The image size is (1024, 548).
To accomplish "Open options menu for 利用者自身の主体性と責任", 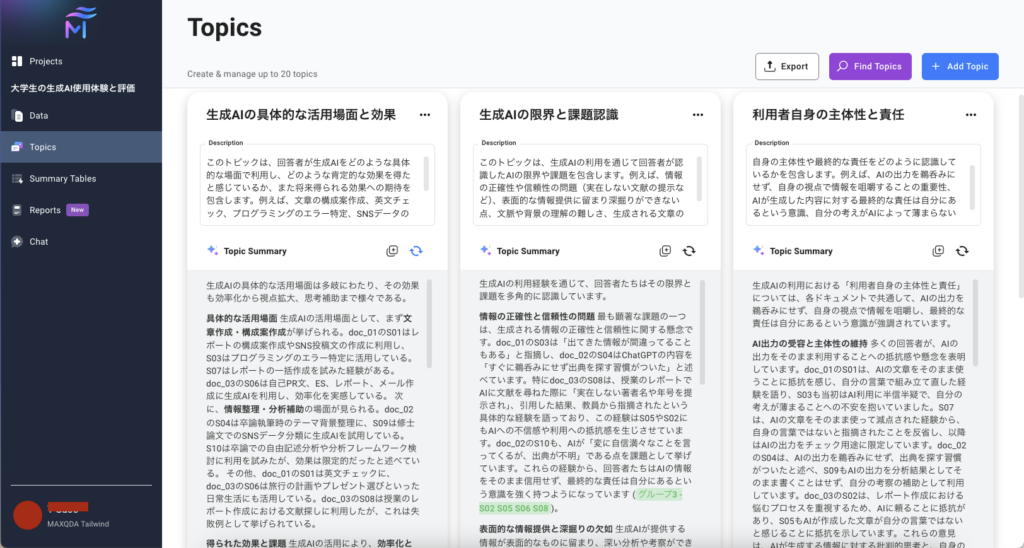I will (x=970, y=115).
